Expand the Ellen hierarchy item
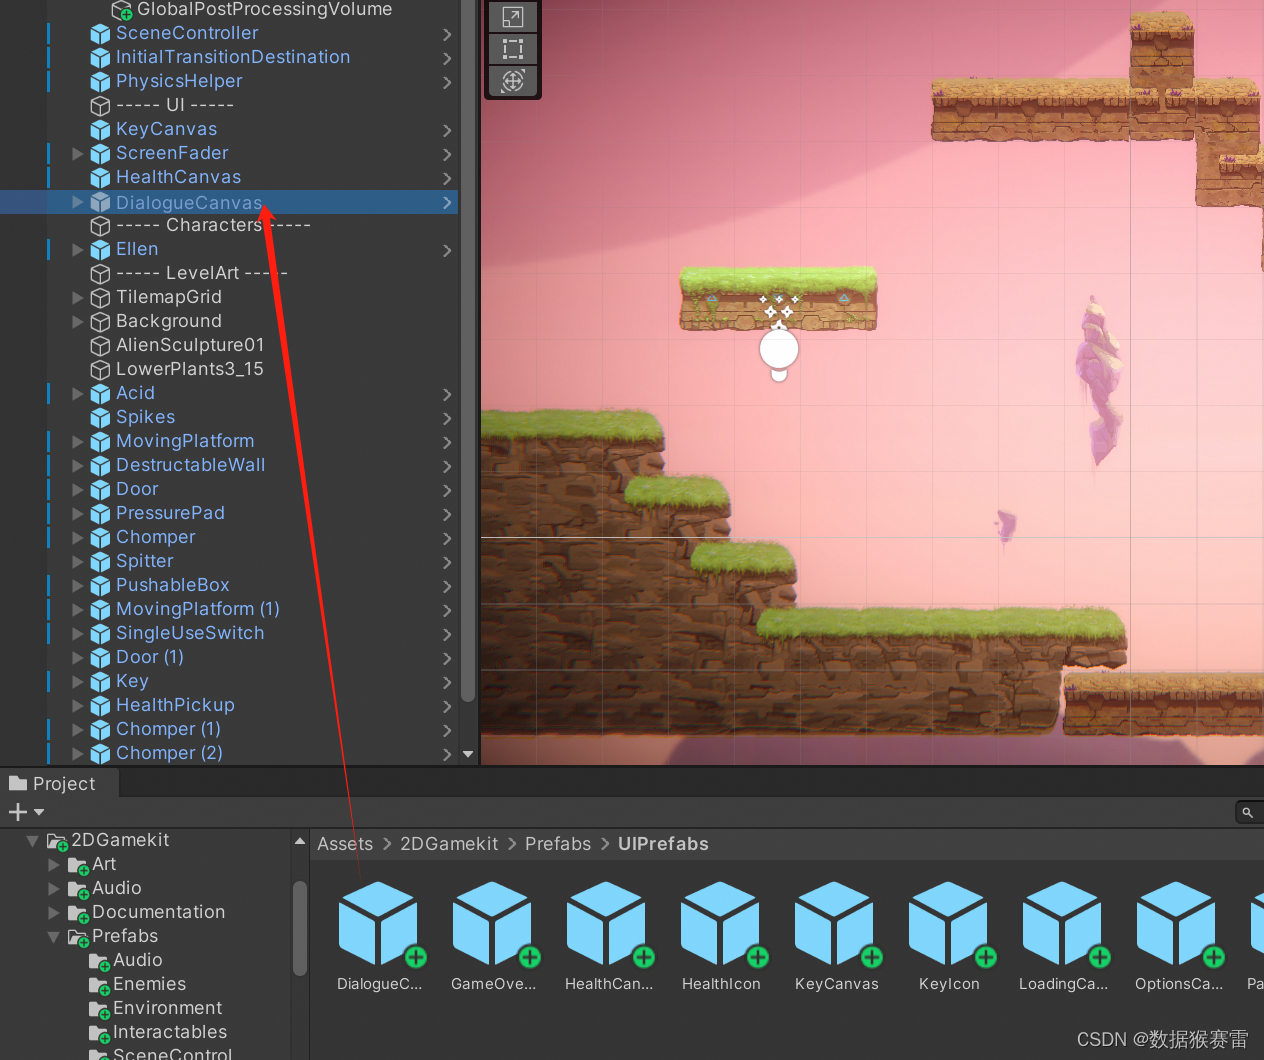Image resolution: width=1264 pixels, height=1060 pixels. pyautogui.click(x=78, y=249)
